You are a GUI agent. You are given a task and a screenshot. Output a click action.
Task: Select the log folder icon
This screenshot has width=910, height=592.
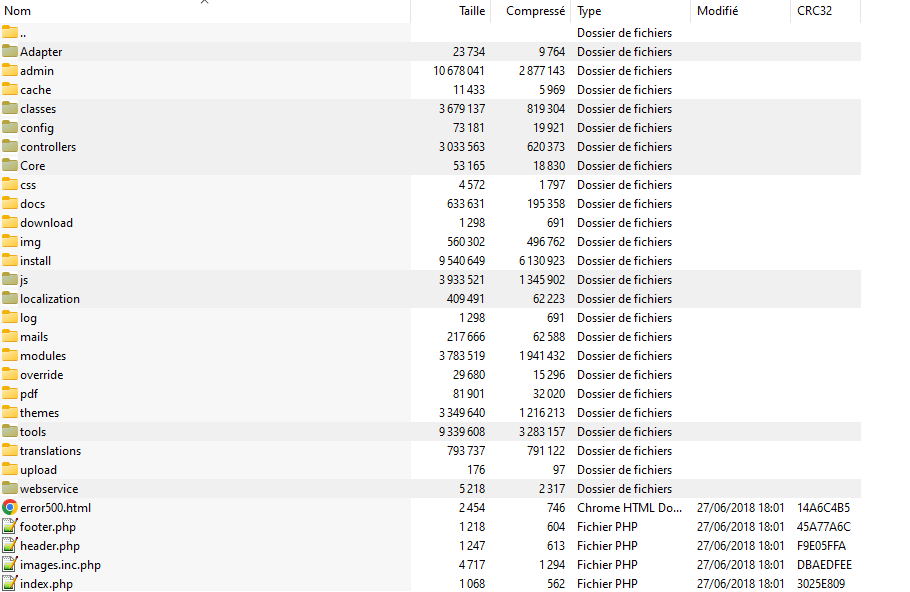tap(10, 317)
